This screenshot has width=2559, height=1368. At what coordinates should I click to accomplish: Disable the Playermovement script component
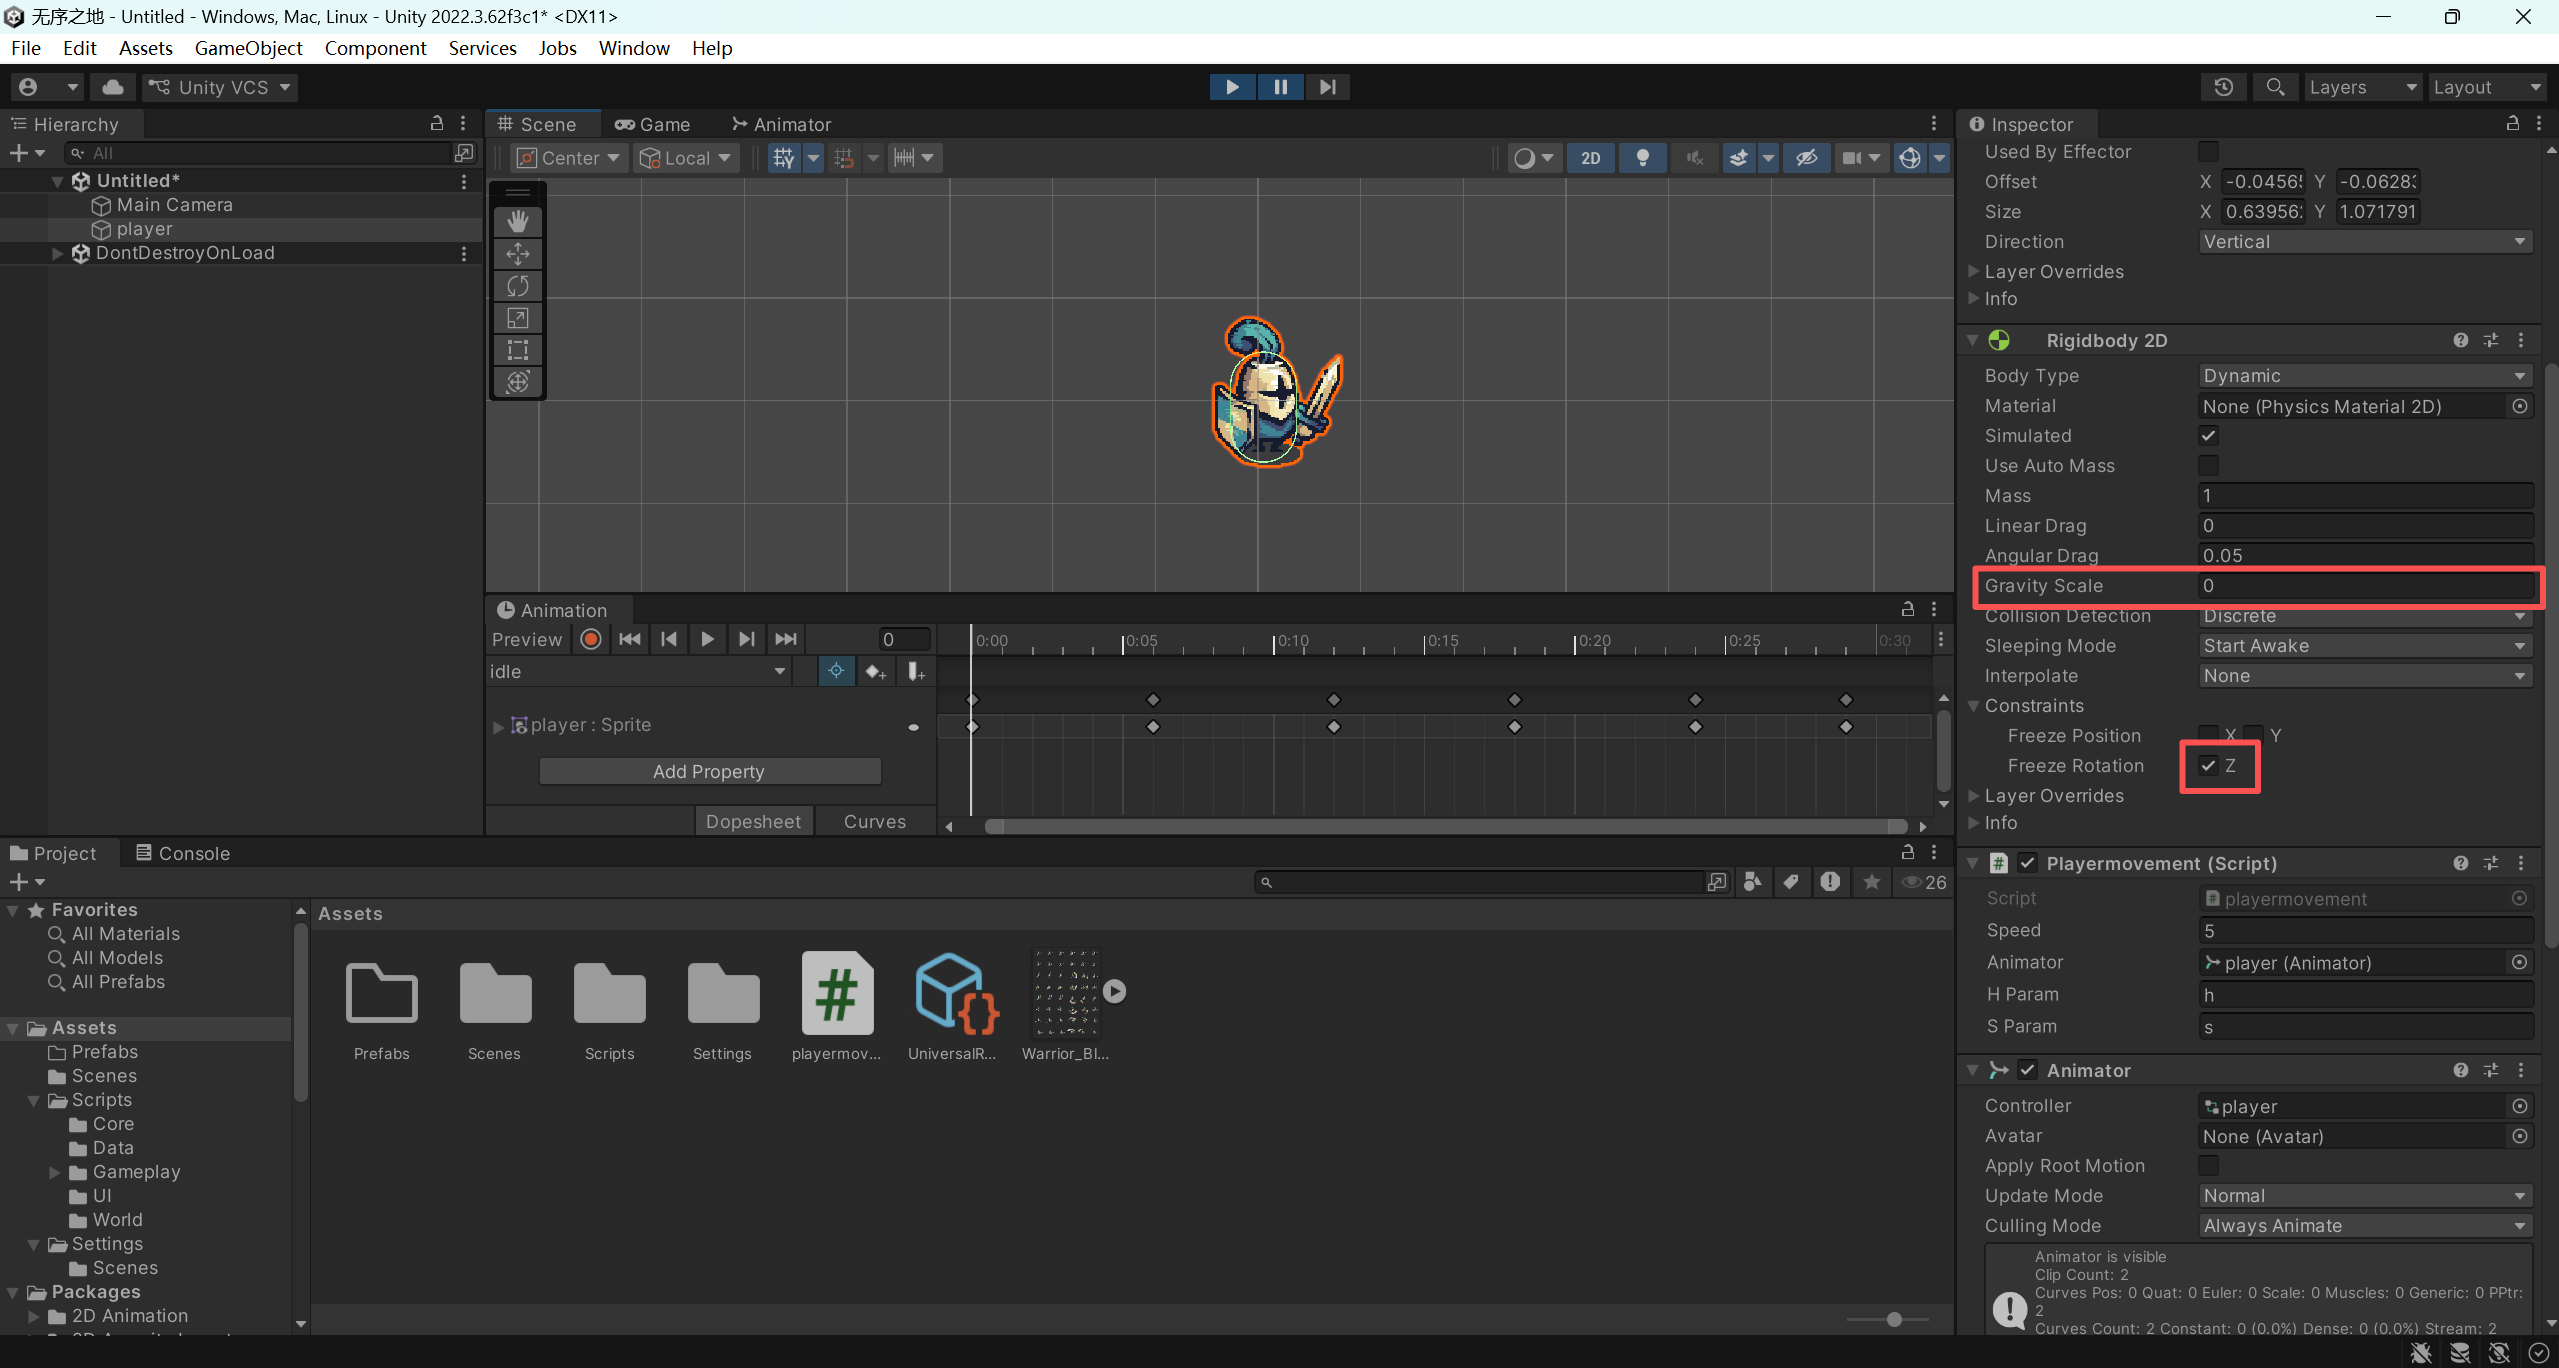coord(2027,863)
